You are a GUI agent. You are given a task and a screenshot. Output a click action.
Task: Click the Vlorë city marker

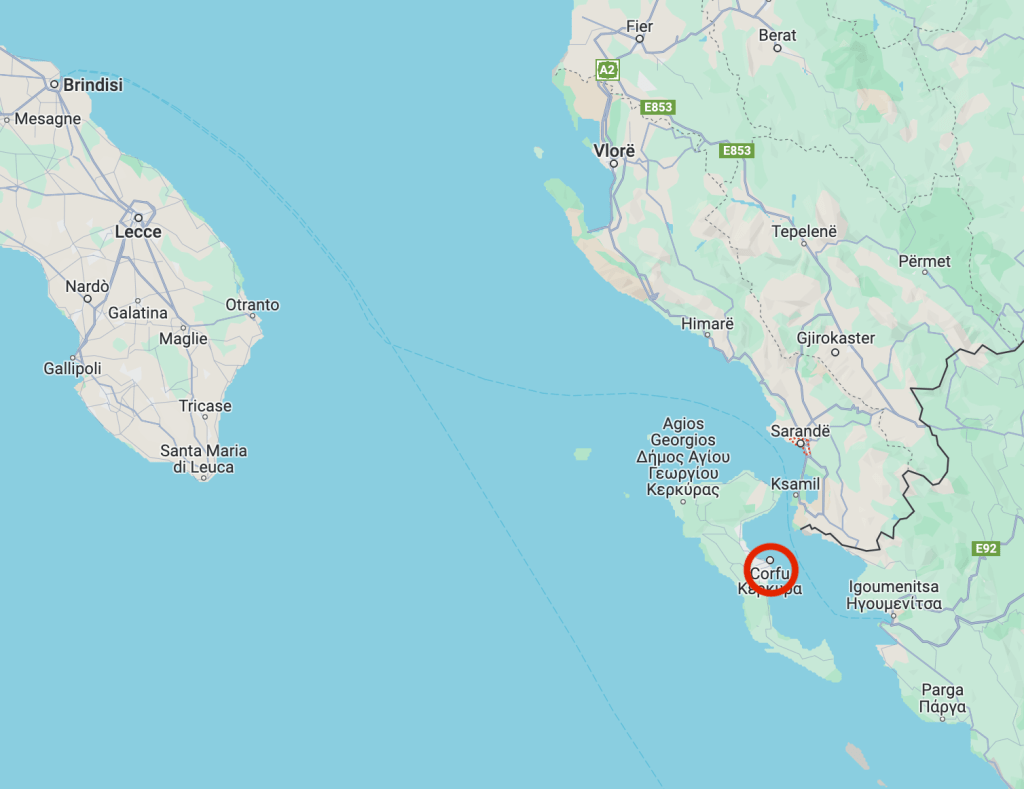(614, 163)
